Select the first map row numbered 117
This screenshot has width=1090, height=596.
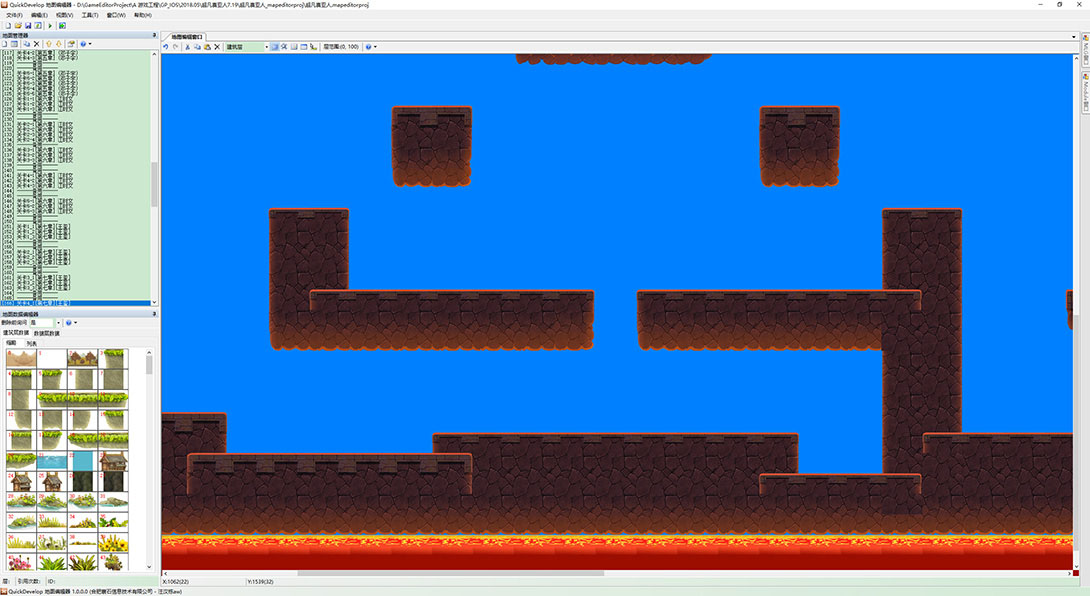(x=76, y=52)
